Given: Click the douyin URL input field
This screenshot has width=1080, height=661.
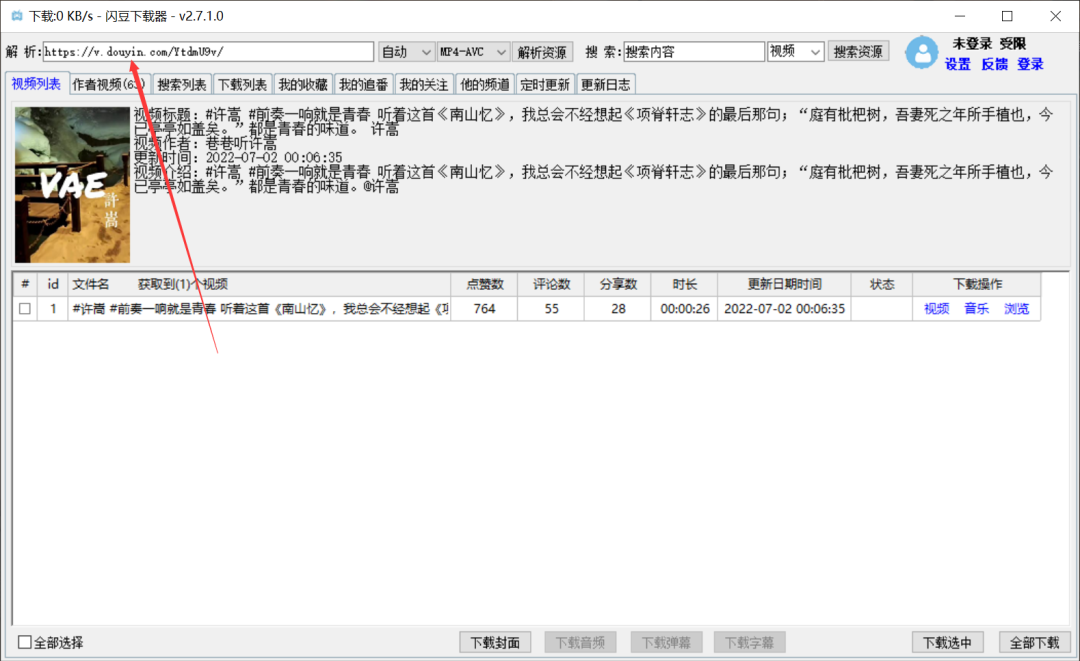Looking at the screenshot, I should point(208,52).
